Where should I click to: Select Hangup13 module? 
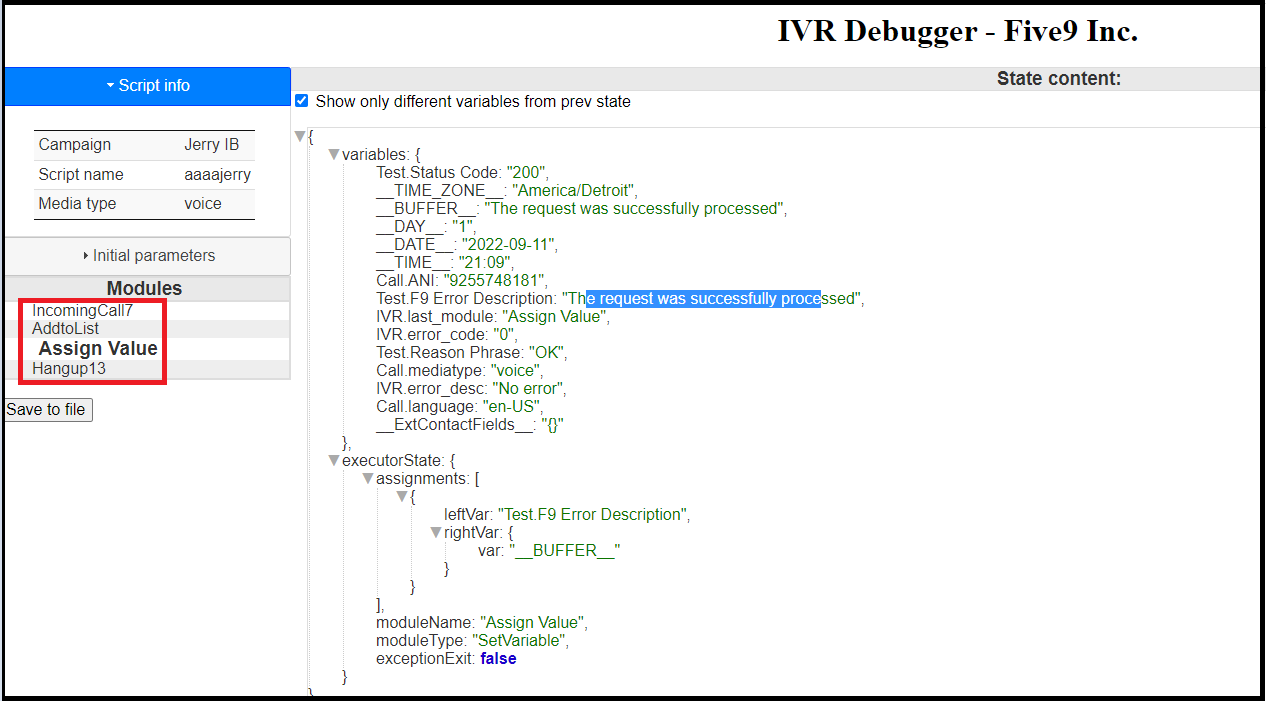[69, 369]
